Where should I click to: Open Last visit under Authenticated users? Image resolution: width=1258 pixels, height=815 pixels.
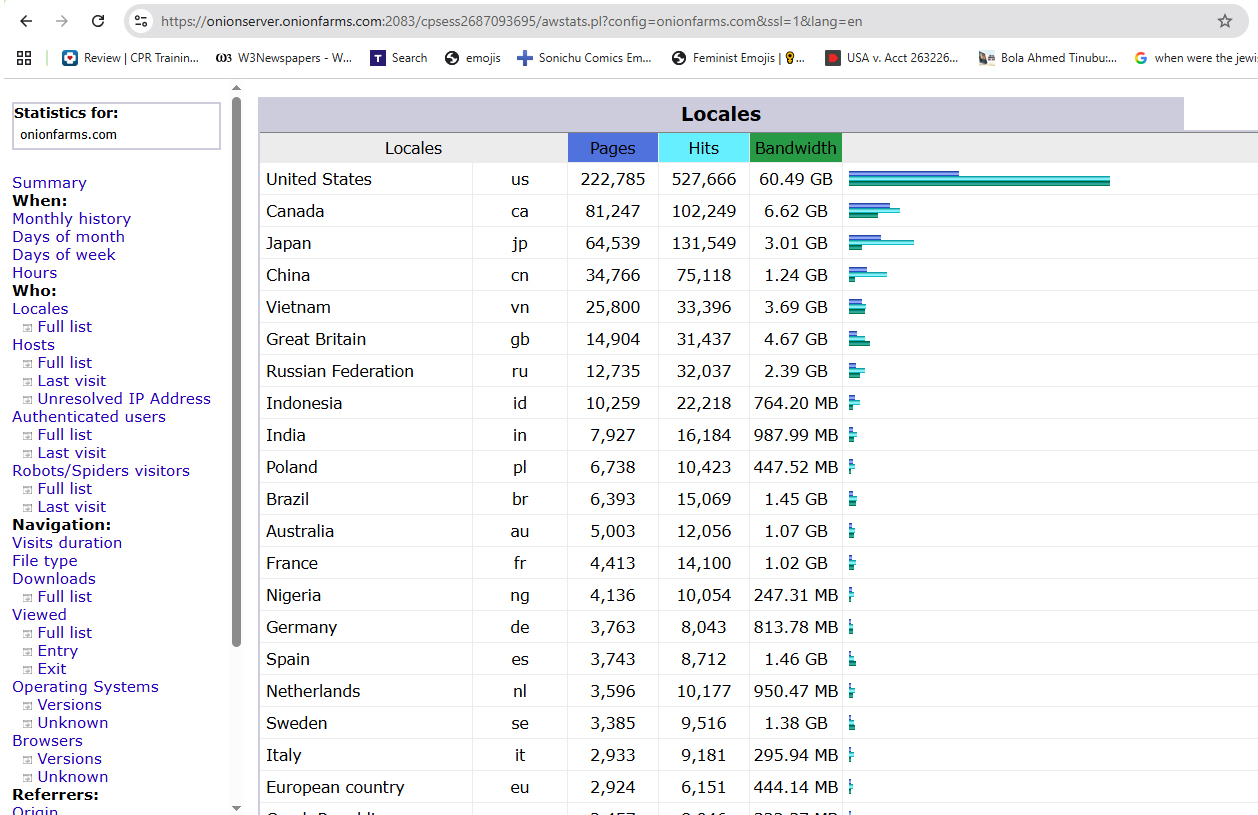pos(71,453)
